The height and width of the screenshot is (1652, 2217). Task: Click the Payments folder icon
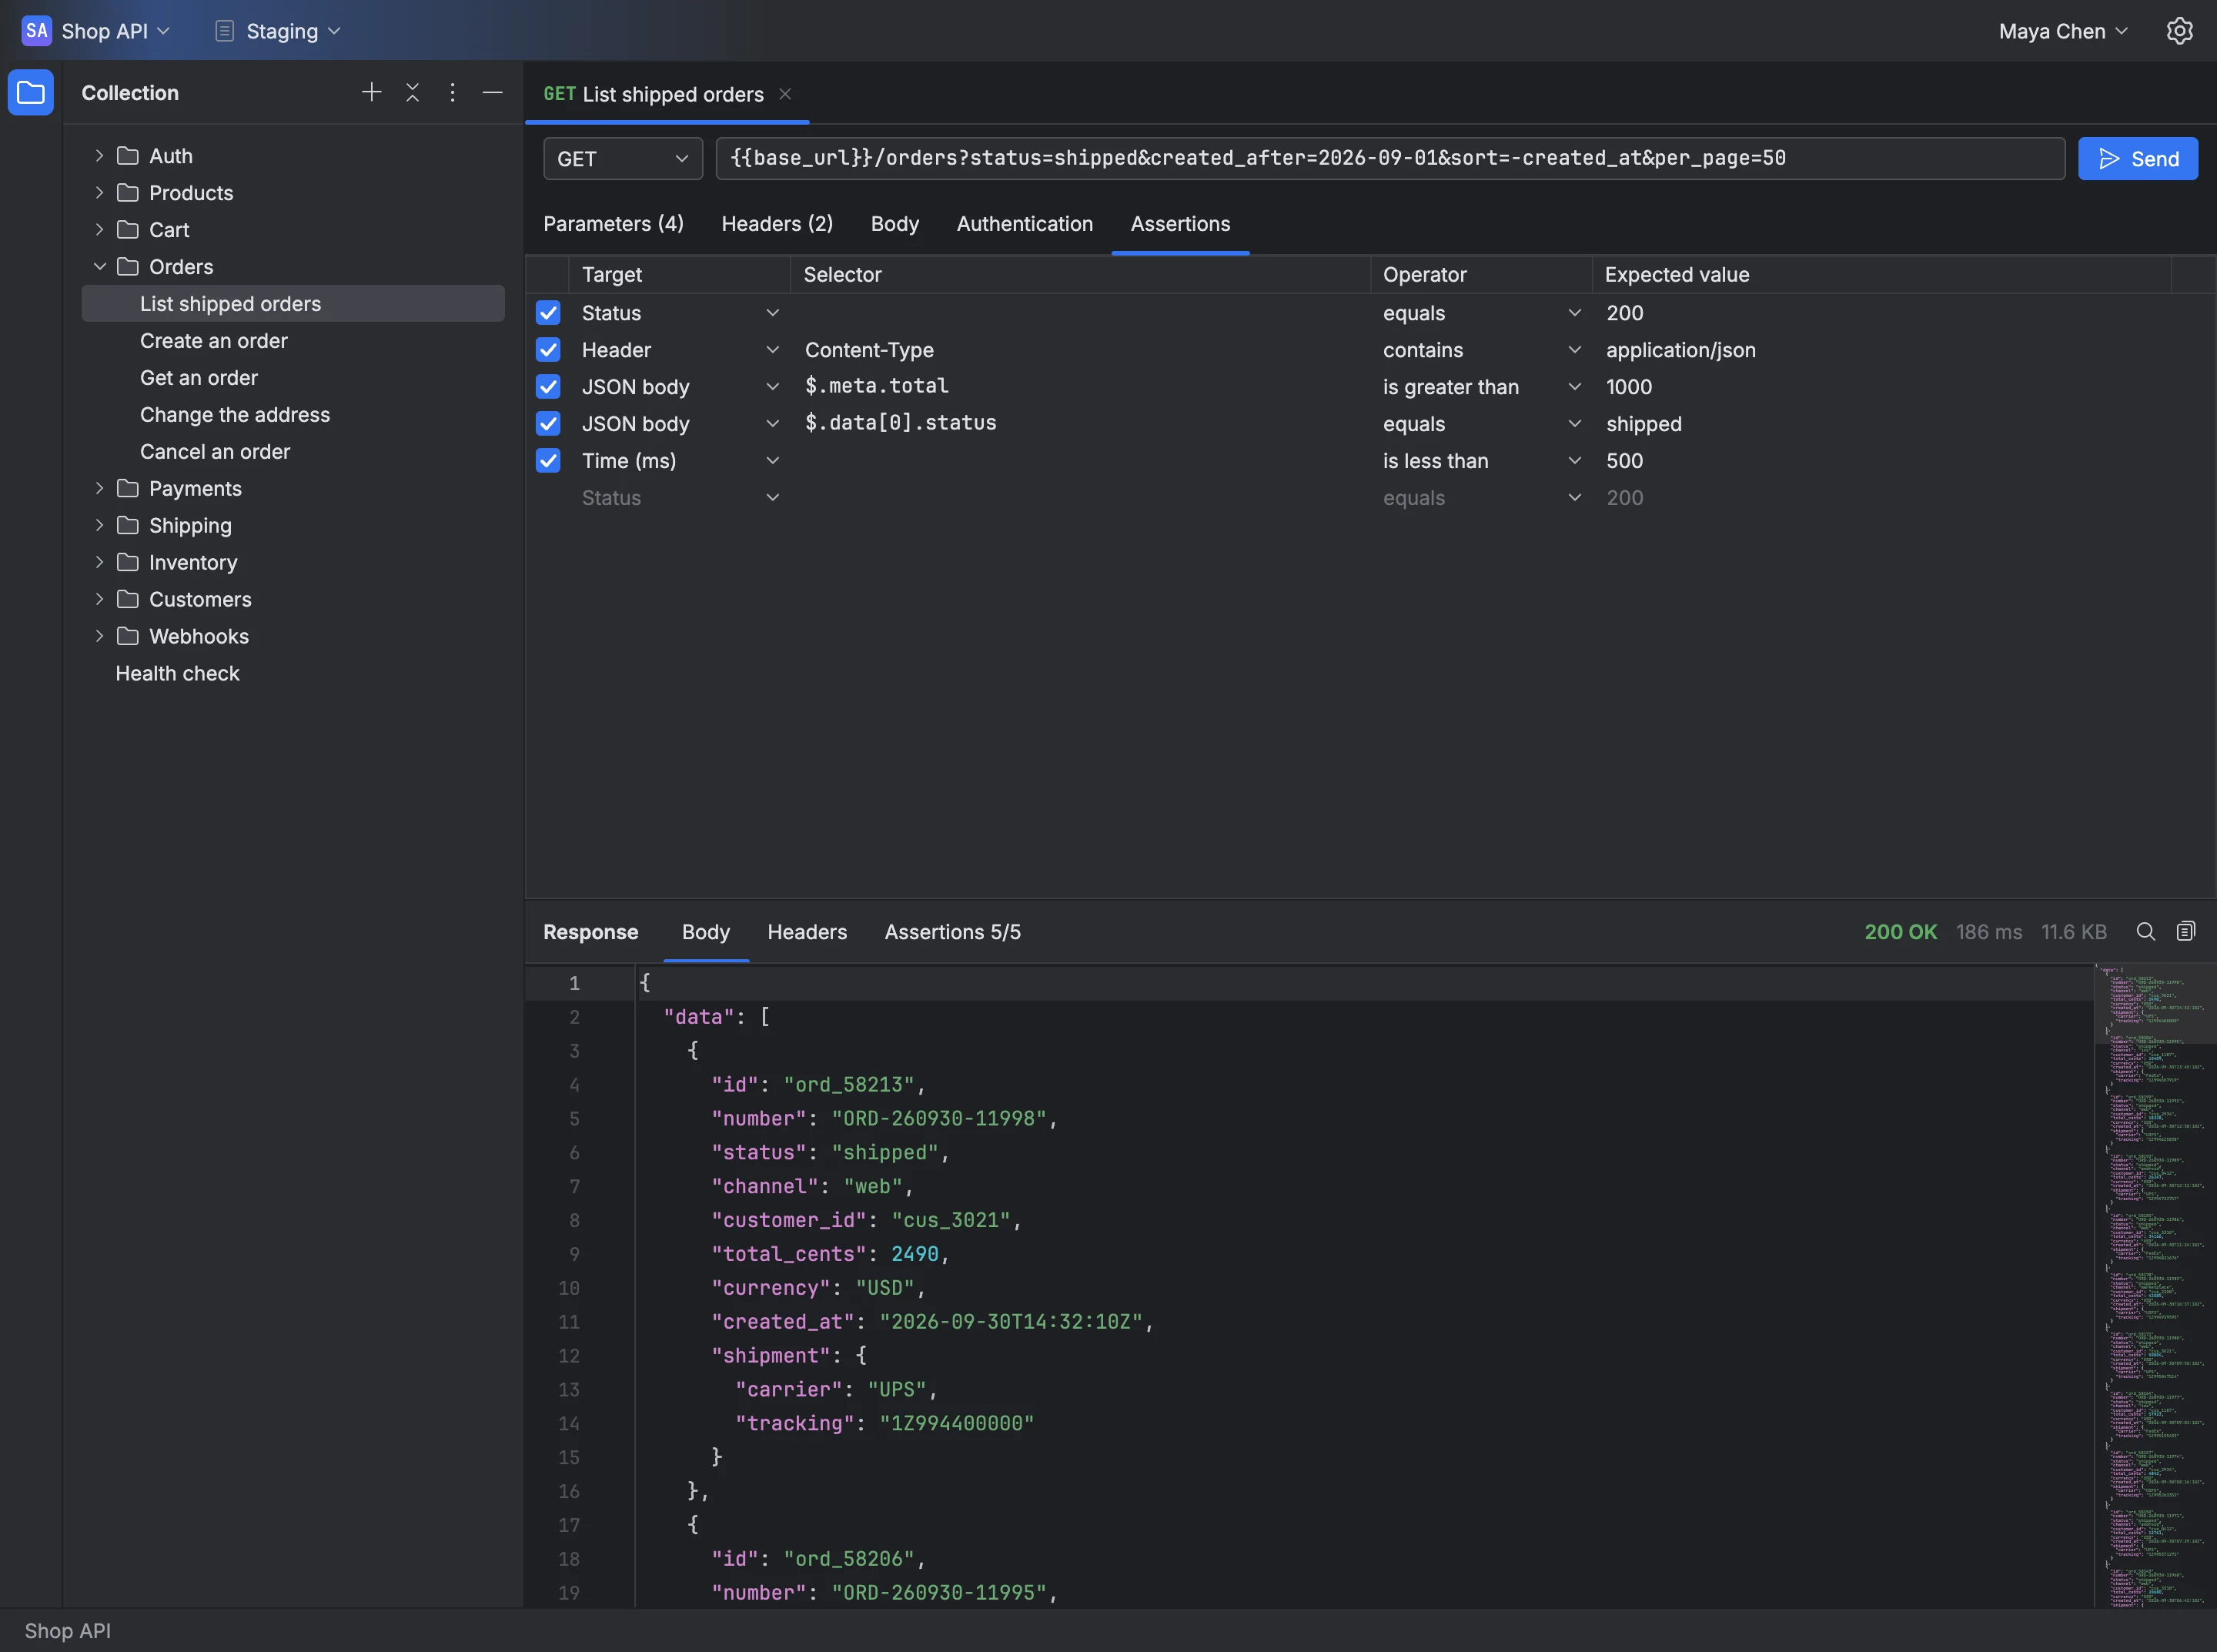(128, 489)
